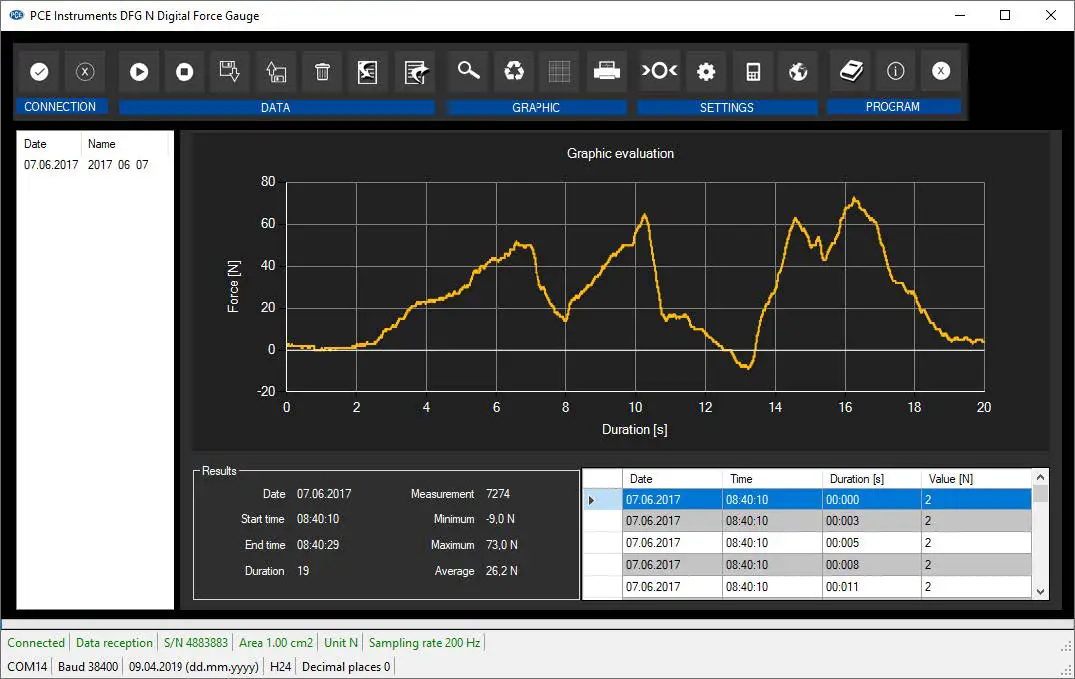This screenshot has height=679, width=1075.
Task: Open the calculator icon in Settings
Action: click(x=753, y=71)
